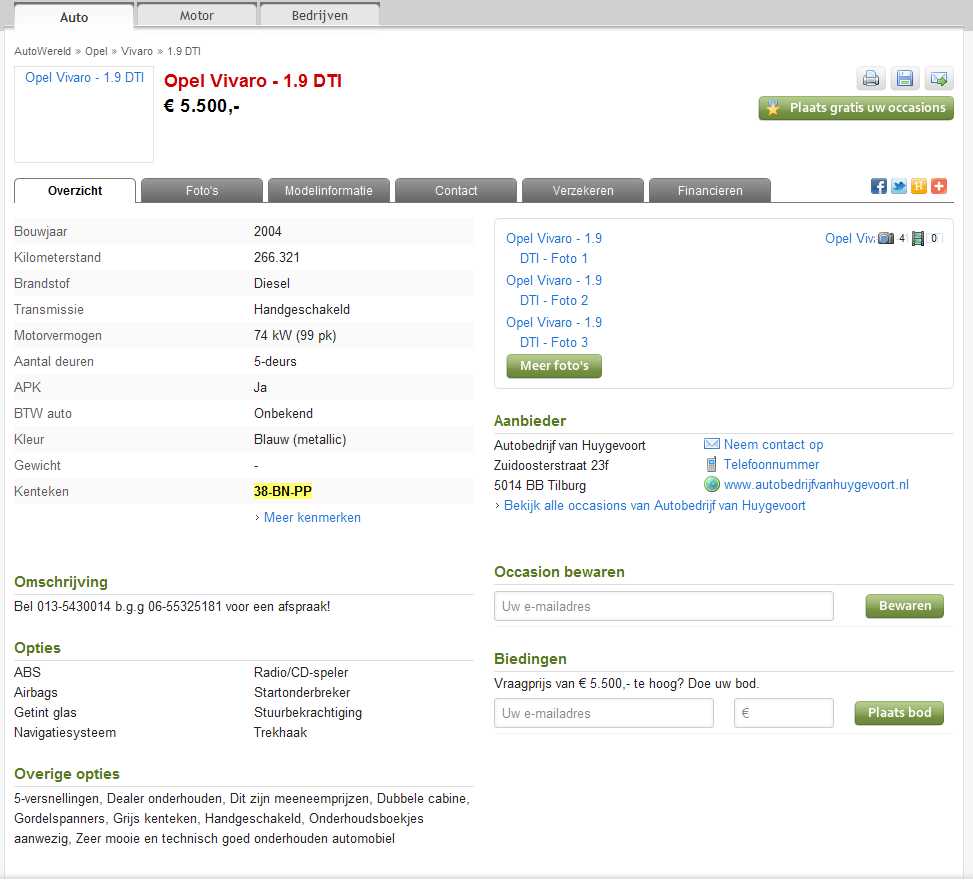
Task: Open the Bedrijven top tab
Action: pos(320,16)
